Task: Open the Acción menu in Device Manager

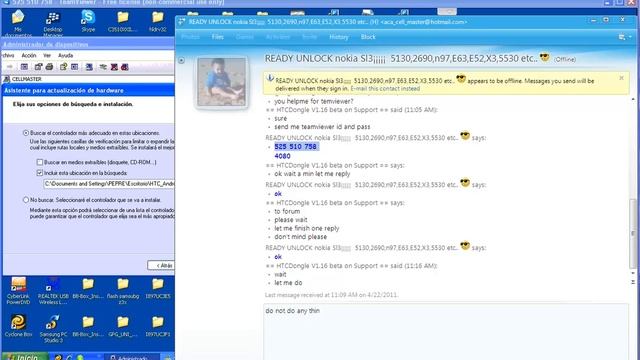Action: coord(29,56)
